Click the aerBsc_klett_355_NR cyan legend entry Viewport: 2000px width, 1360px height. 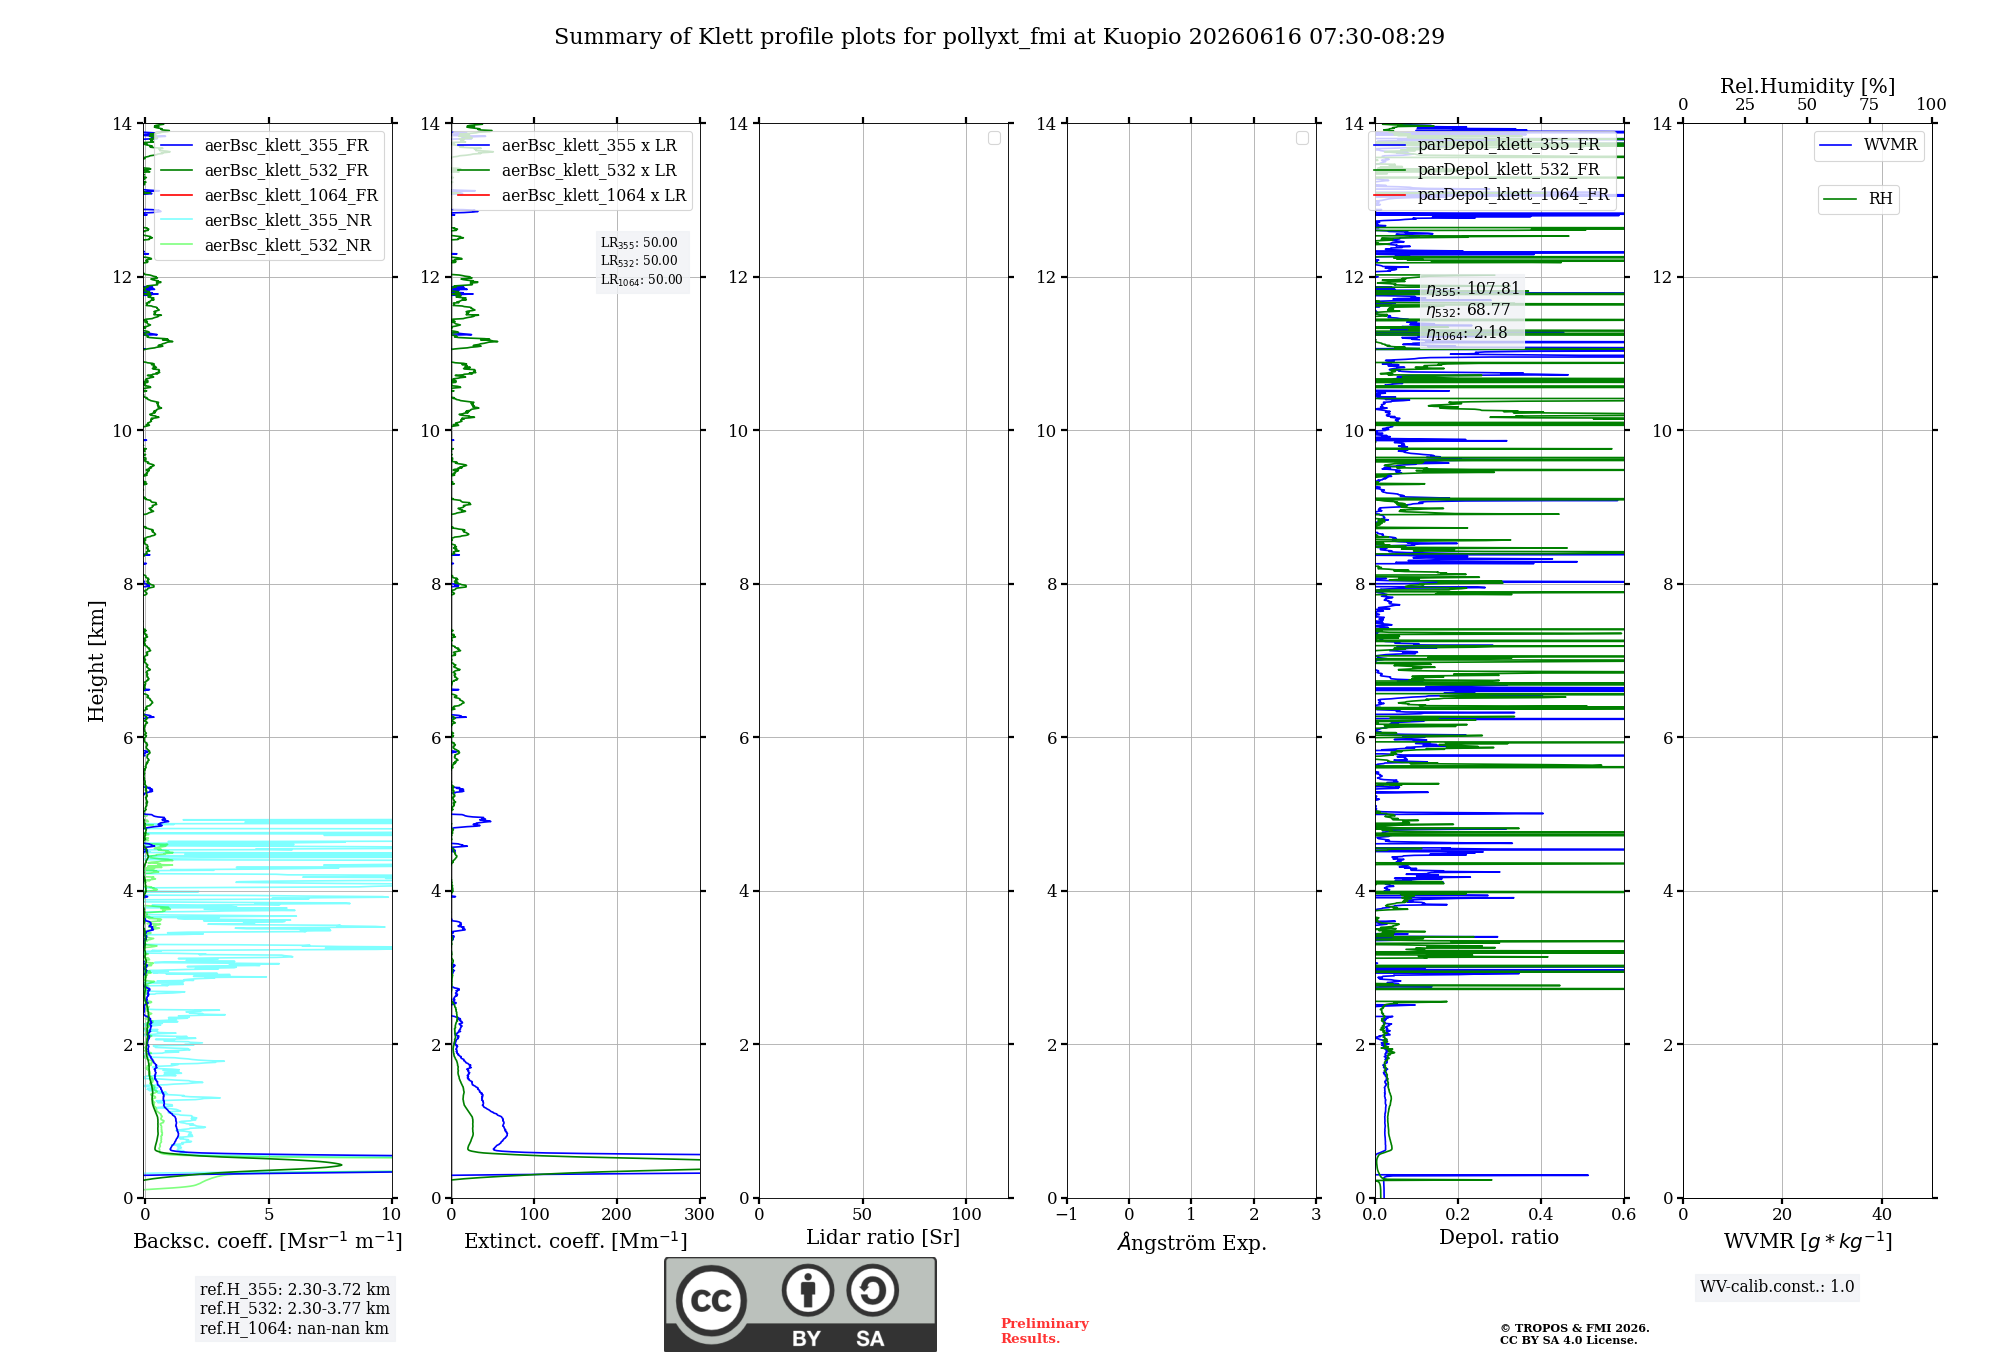coord(266,220)
